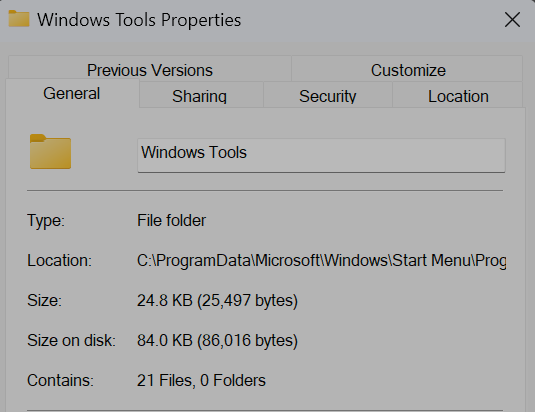535x412 pixels.
Task: Click the large Windows Tools folder icon
Action: pos(50,151)
